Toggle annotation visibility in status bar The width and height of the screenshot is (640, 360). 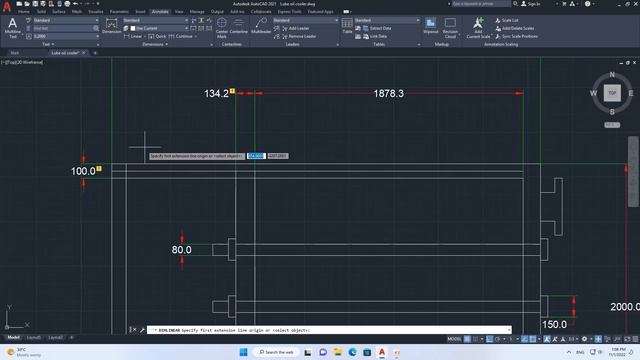[x=547, y=339]
